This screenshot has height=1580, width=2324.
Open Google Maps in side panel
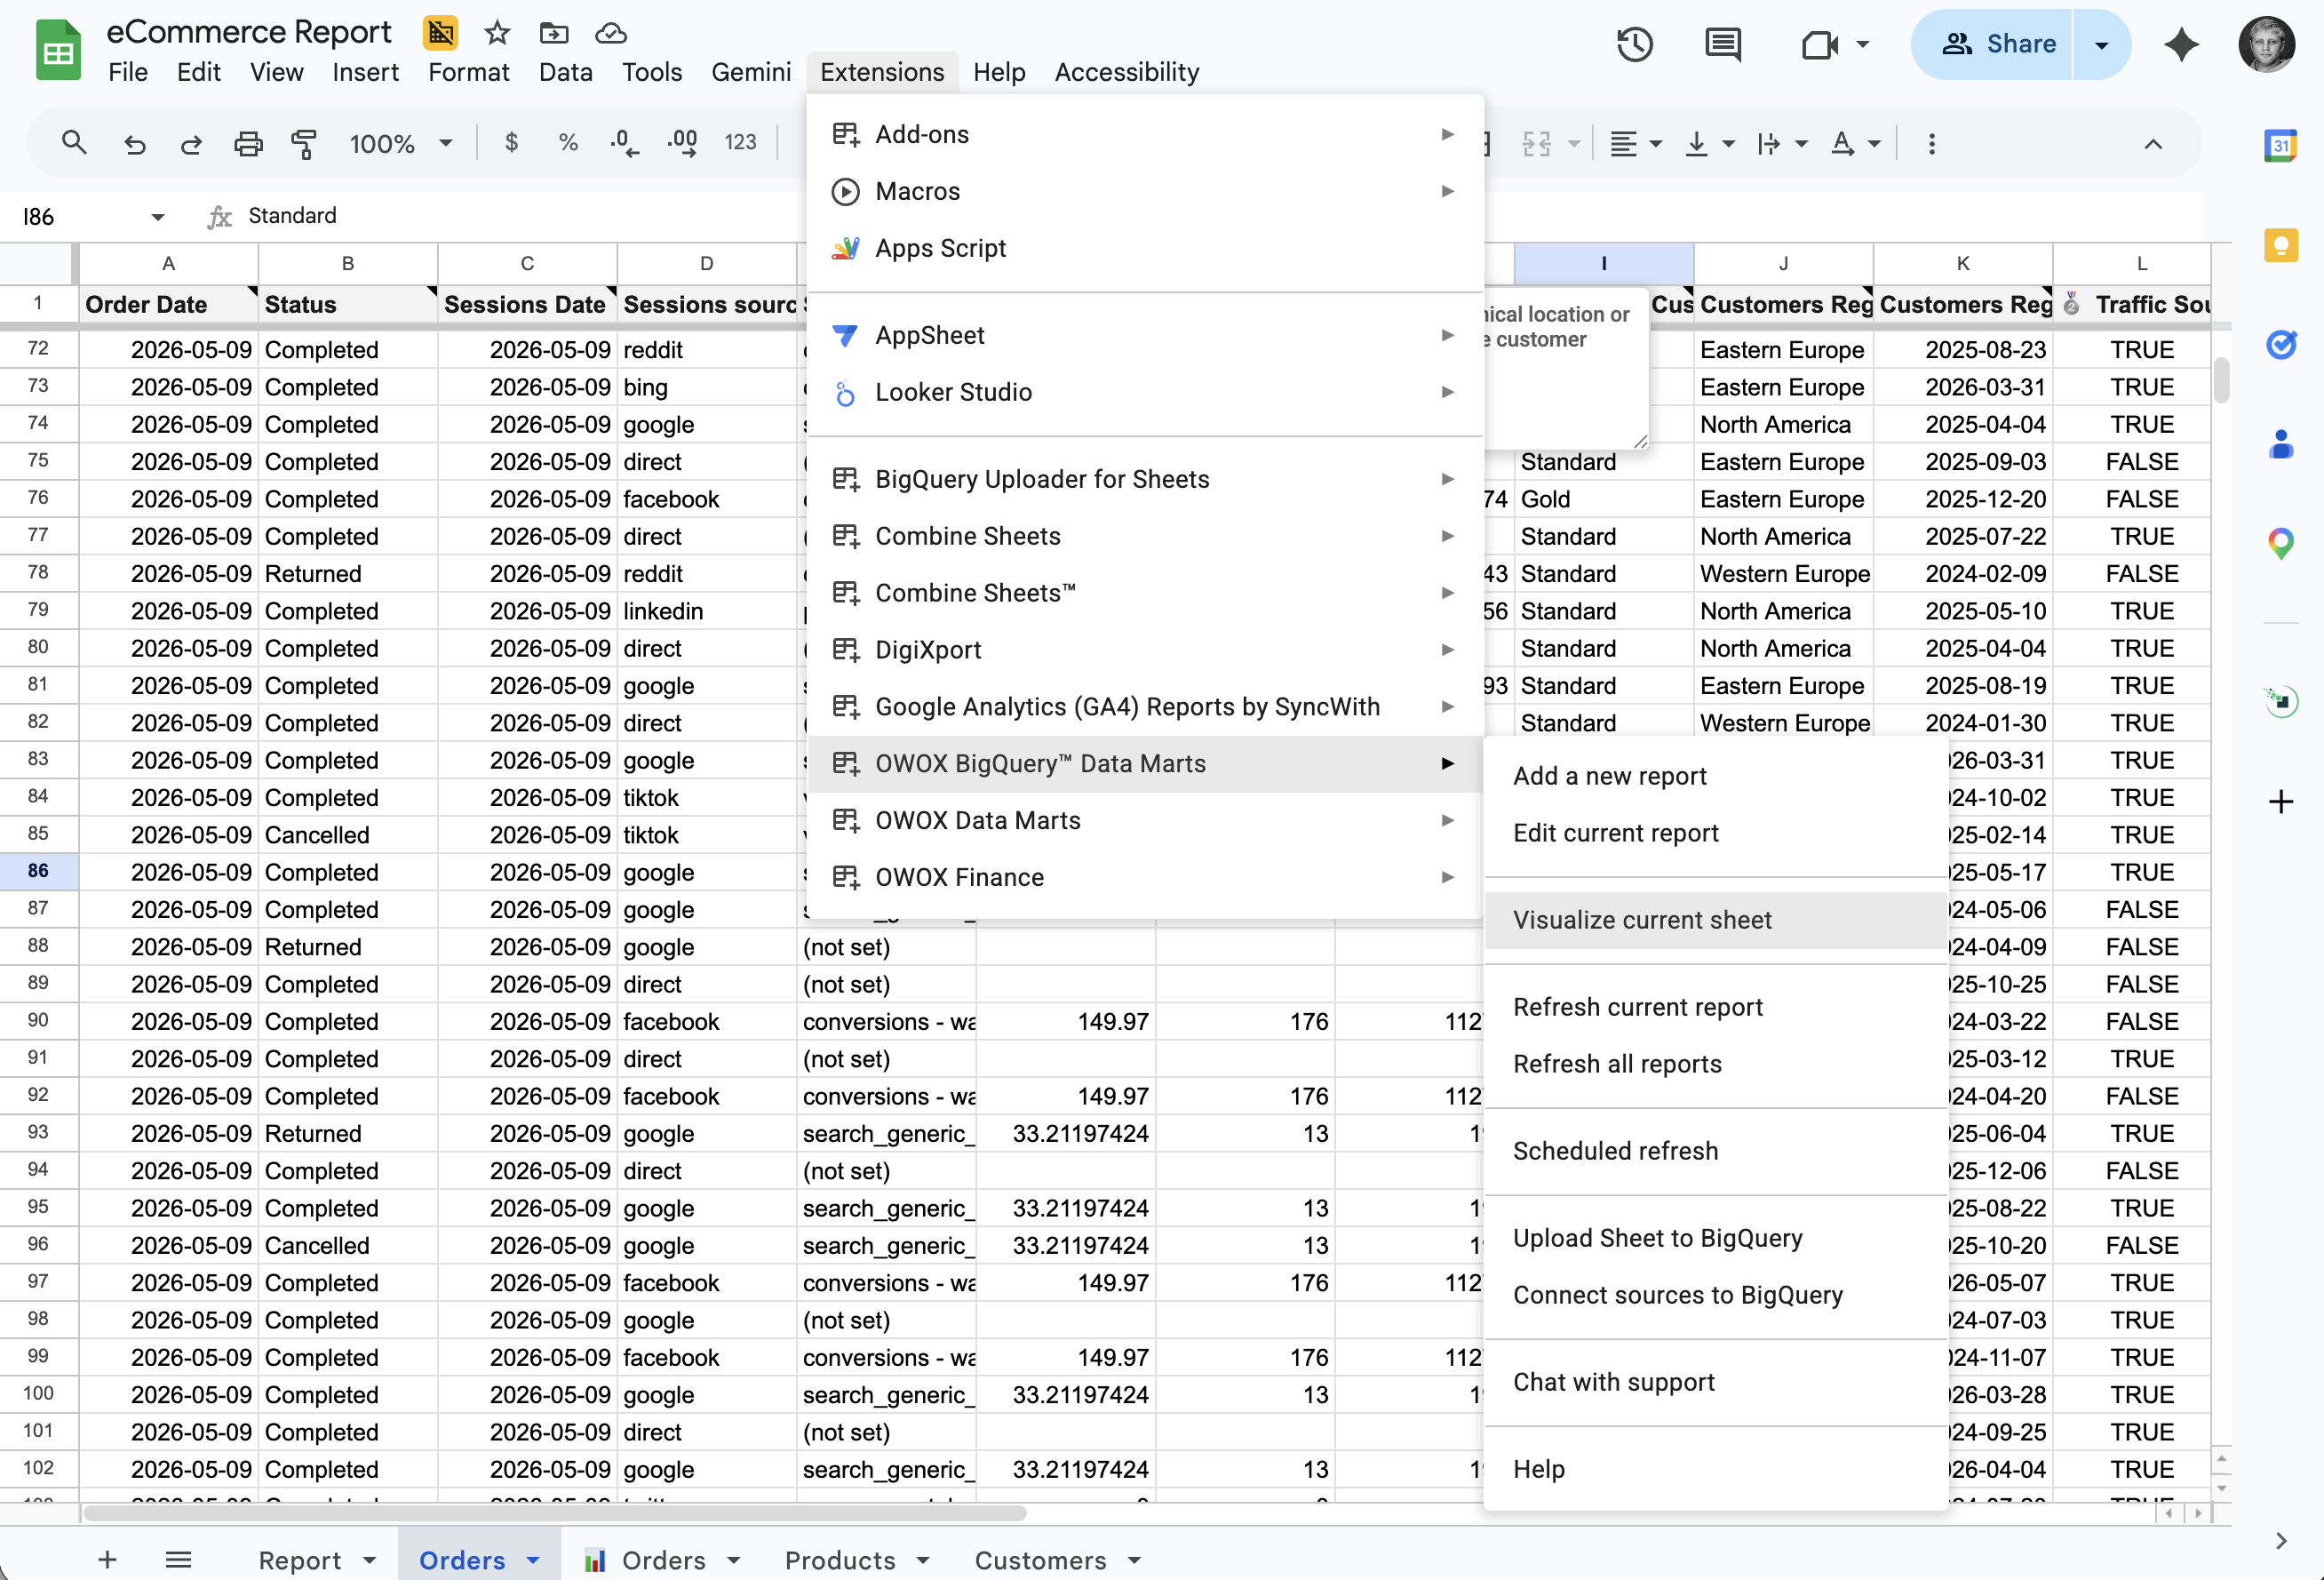[x=2280, y=543]
